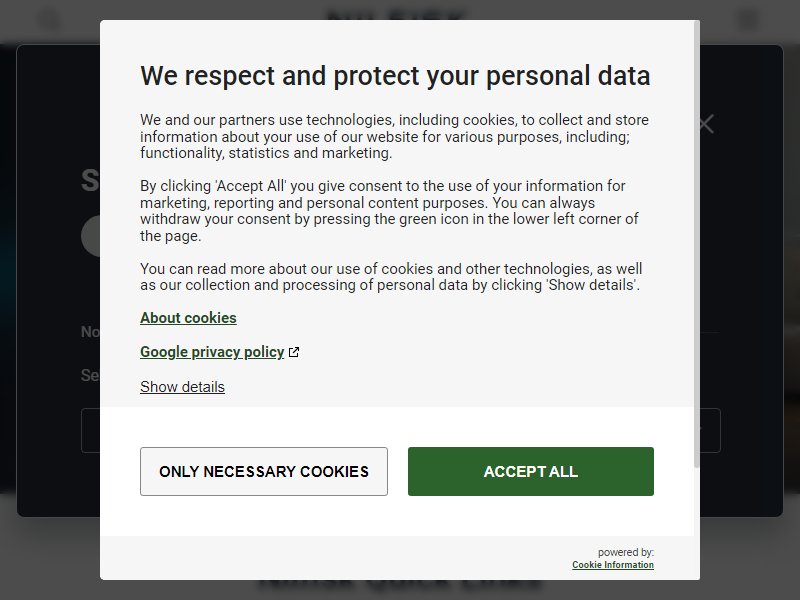Screen dimensions: 800x600
Task: Open the Google privacy policy link
Action: click(212, 352)
